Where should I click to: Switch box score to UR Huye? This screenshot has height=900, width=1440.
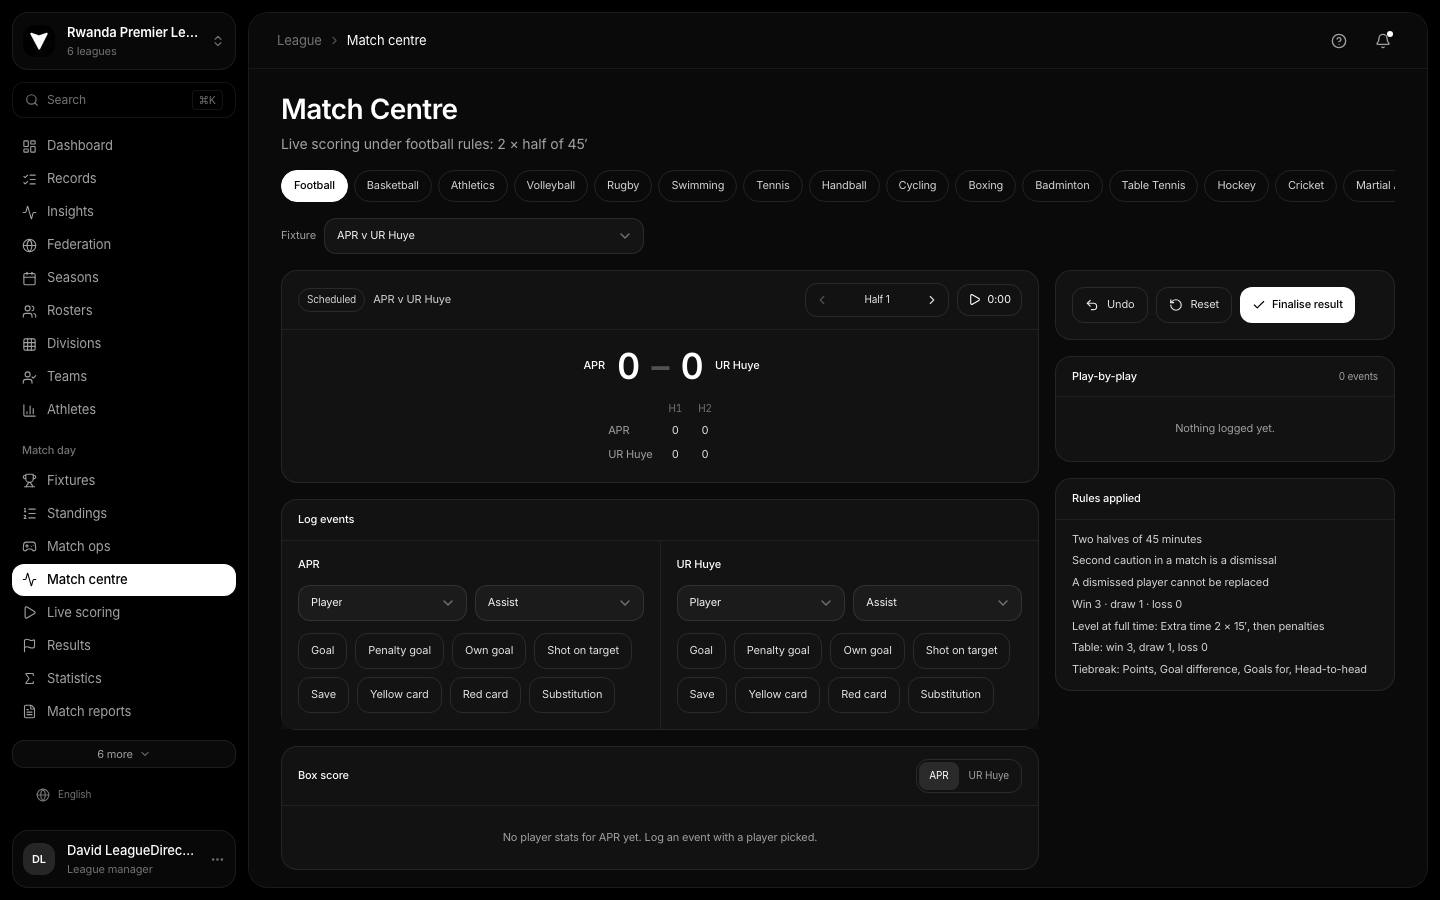(988, 776)
